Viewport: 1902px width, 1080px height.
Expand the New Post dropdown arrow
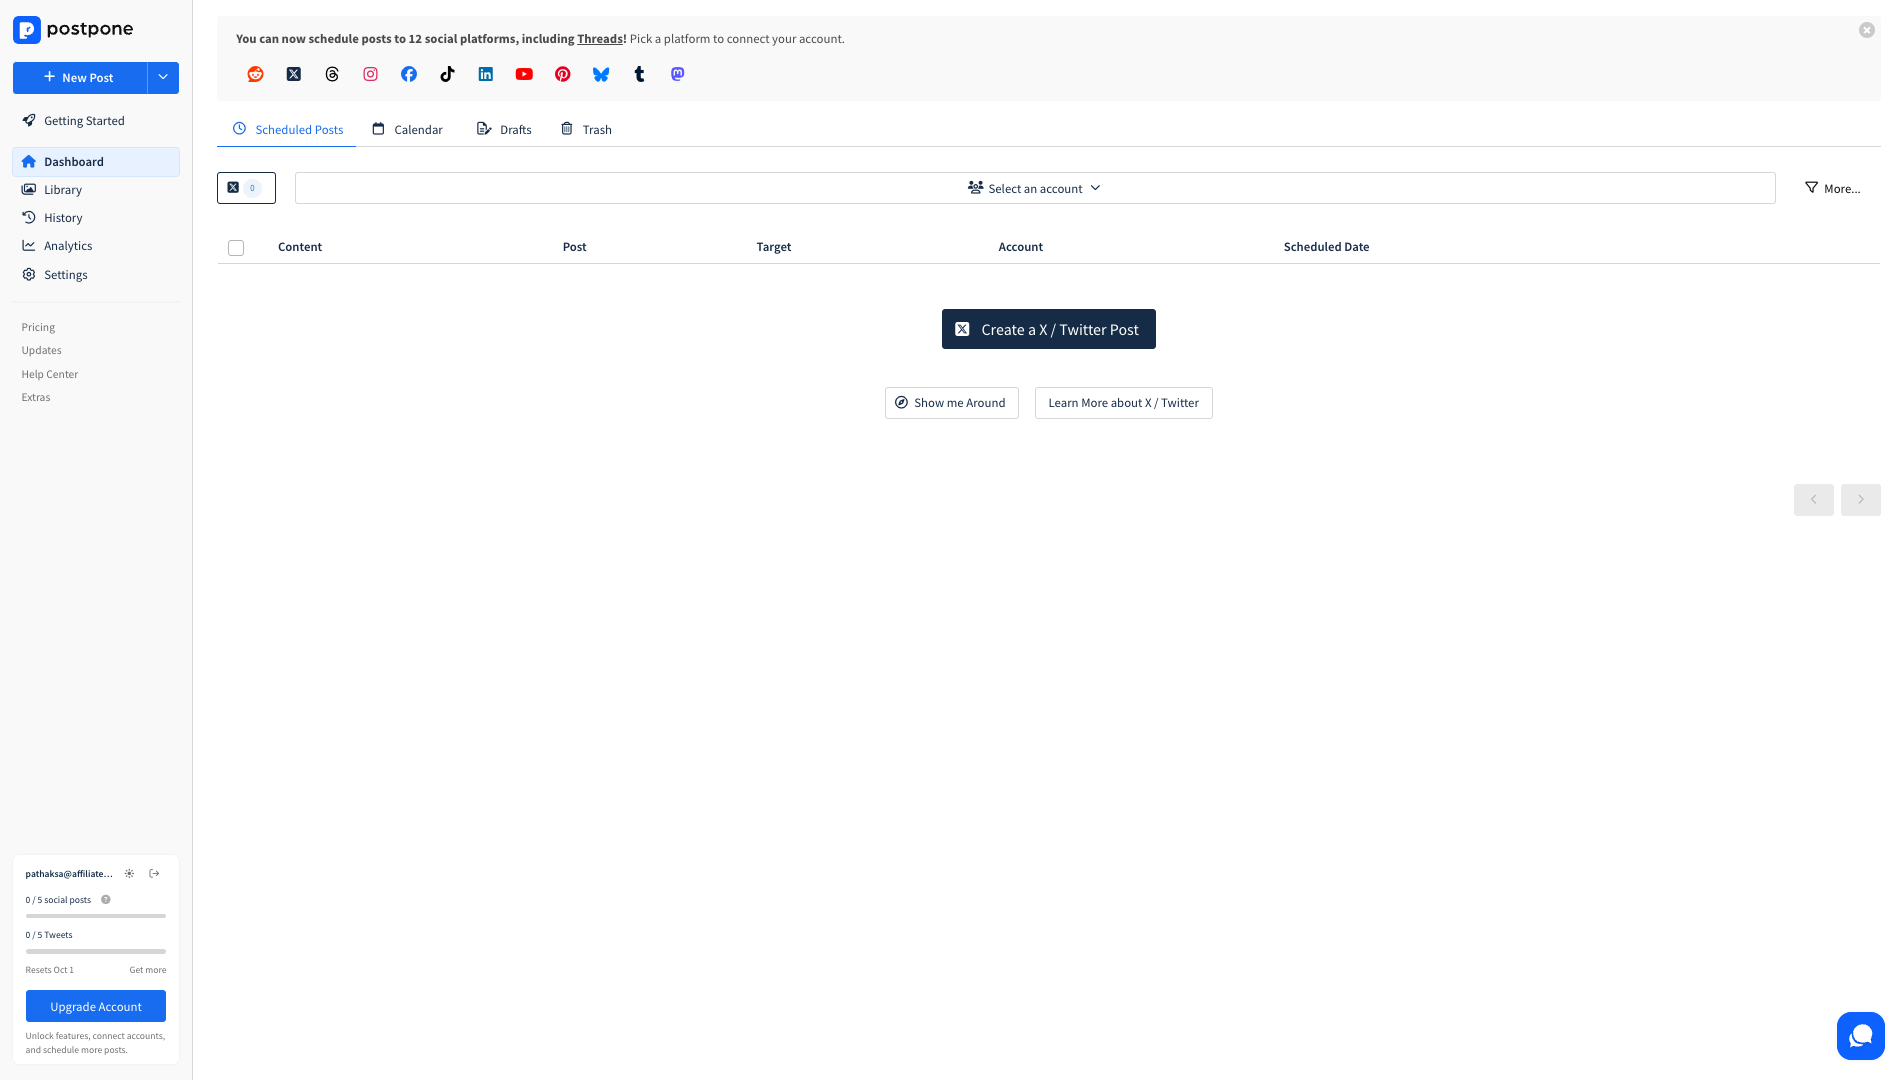point(163,78)
